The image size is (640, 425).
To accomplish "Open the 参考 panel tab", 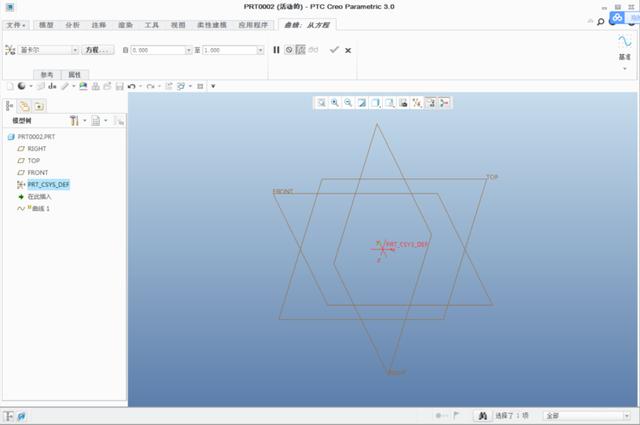I will point(47,75).
